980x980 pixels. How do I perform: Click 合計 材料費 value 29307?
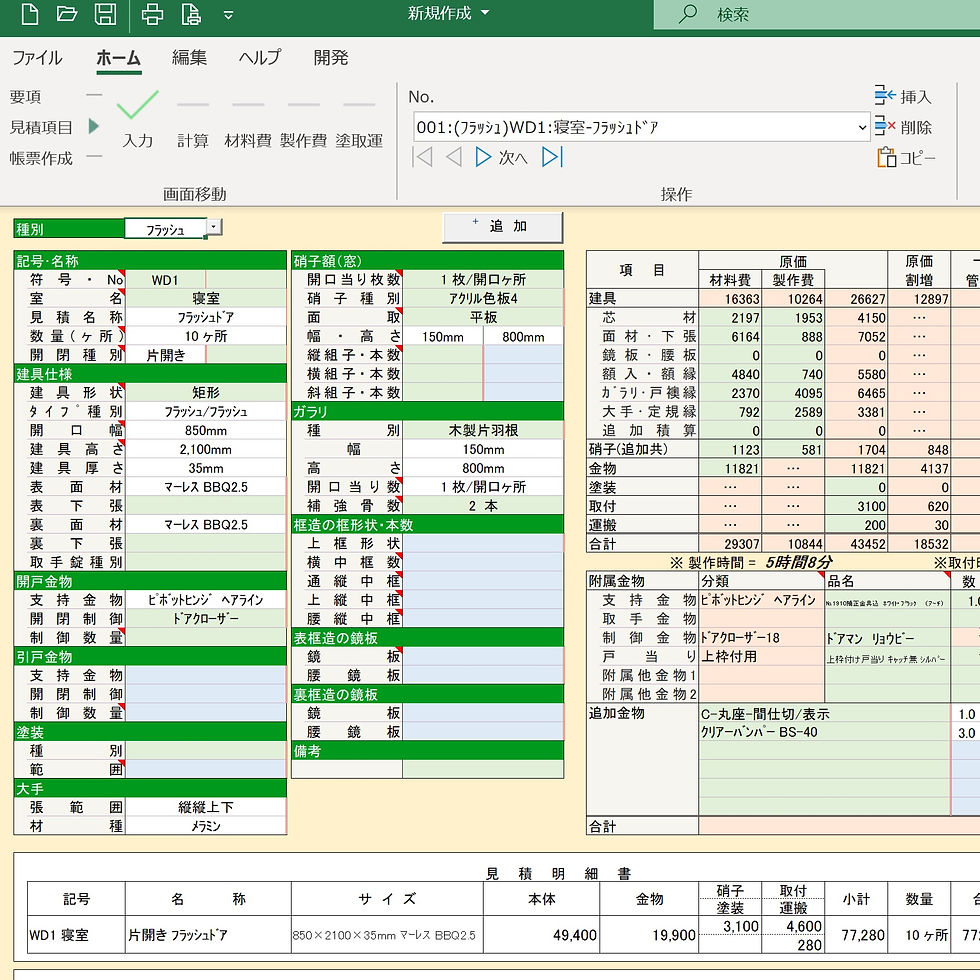click(x=730, y=544)
